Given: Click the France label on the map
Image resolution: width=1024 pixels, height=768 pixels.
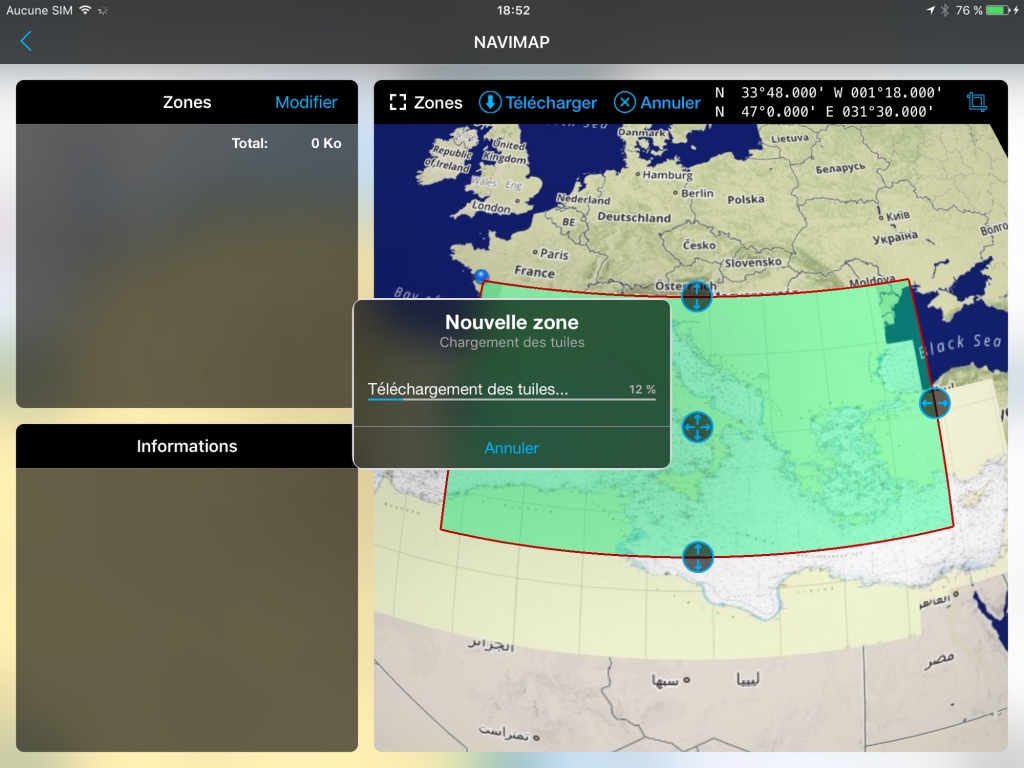Looking at the screenshot, I should pos(534,271).
